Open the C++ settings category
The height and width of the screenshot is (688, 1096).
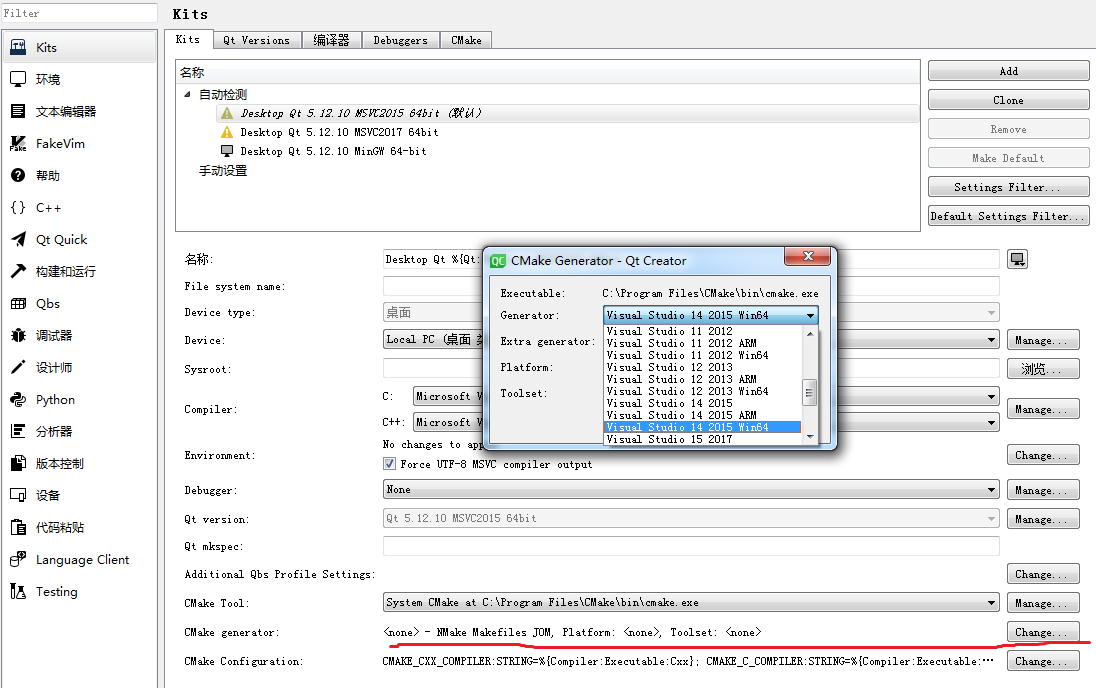click(x=79, y=208)
